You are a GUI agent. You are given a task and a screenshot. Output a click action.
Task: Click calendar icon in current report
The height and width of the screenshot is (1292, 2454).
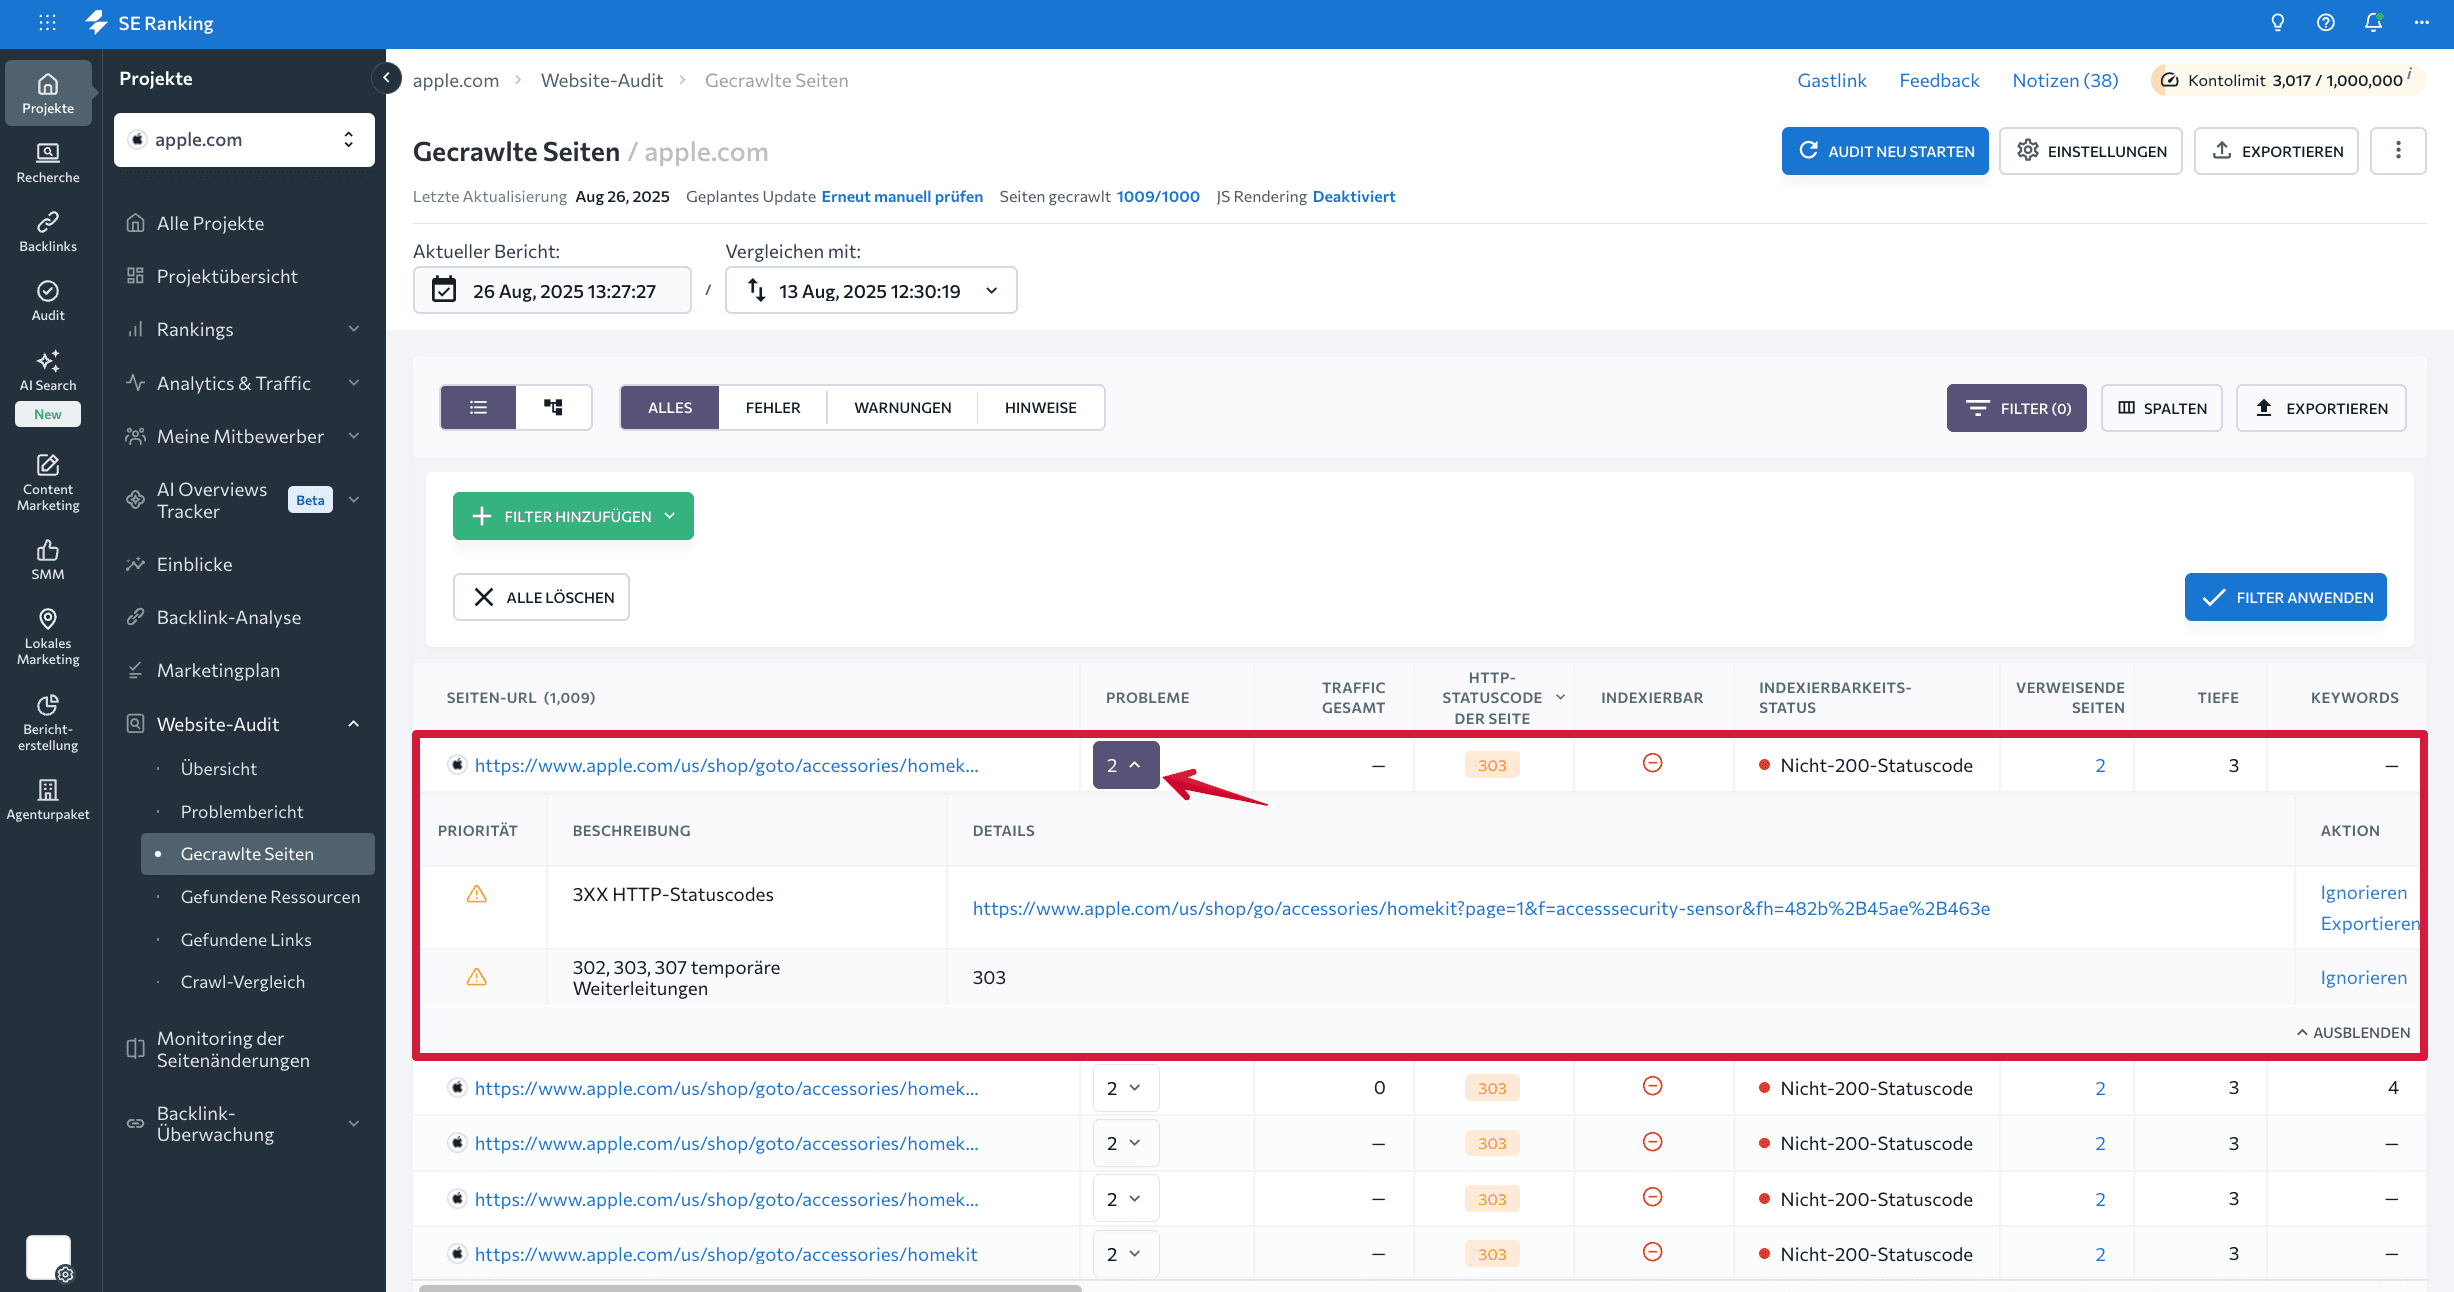coord(443,290)
